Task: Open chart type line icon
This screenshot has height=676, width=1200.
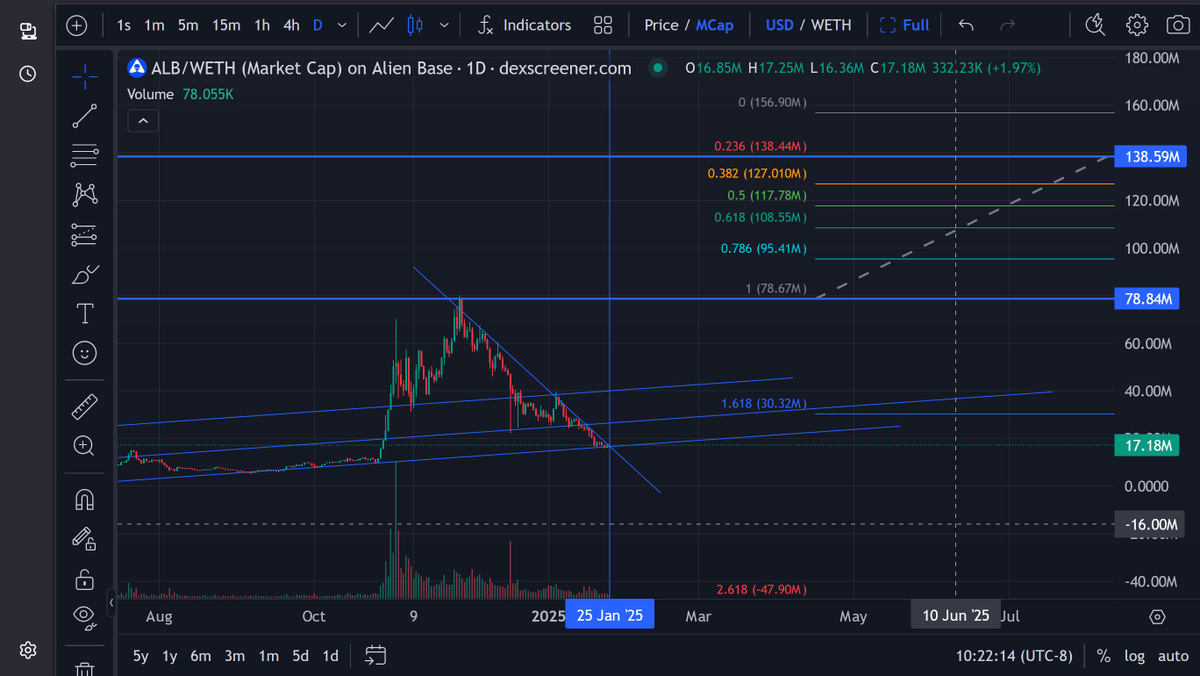Action: pyautogui.click(x=381, y=25)
